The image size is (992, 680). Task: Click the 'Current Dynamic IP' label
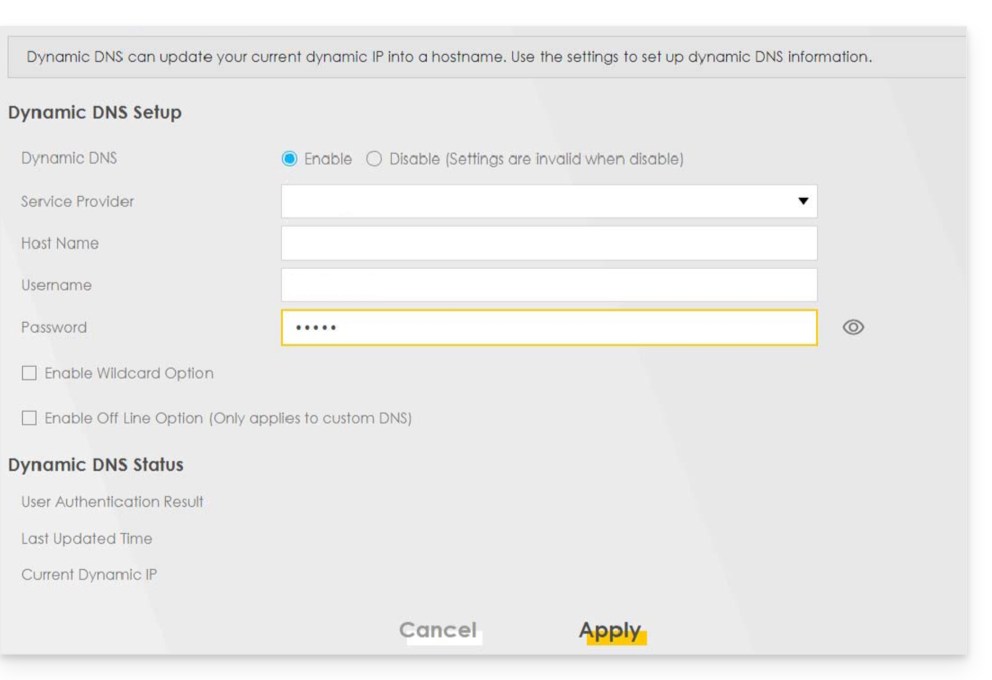pyautogui.click(x=89, y=574)
